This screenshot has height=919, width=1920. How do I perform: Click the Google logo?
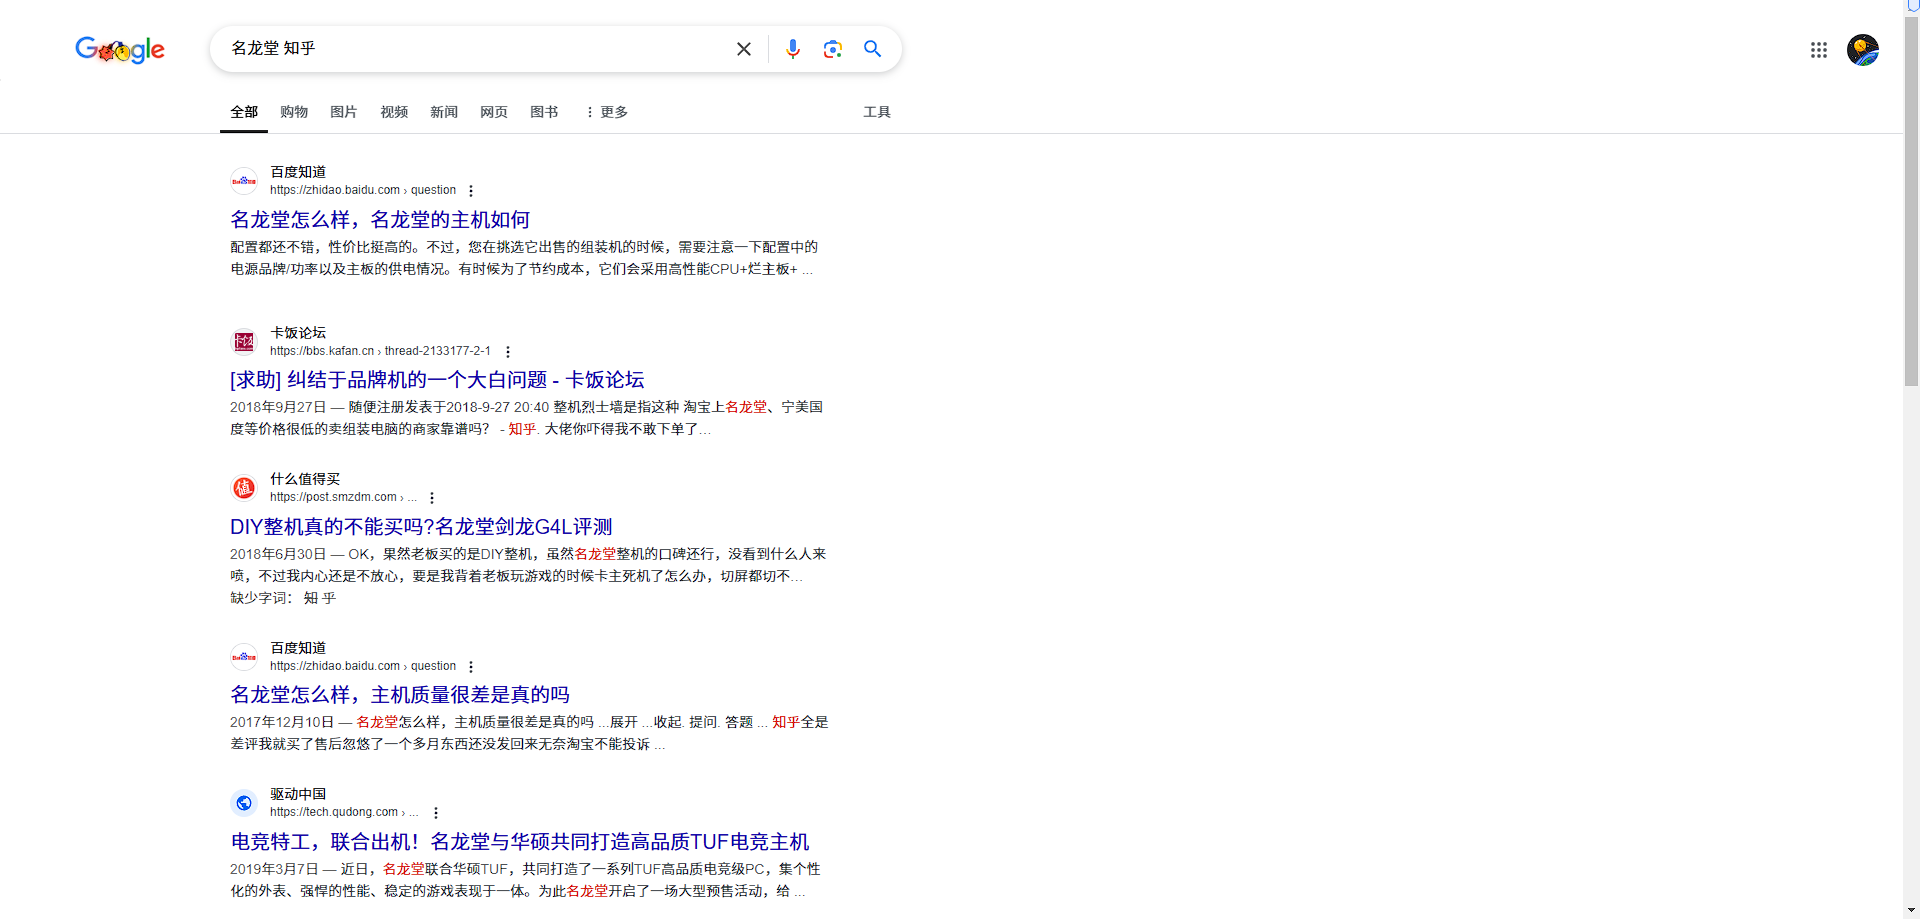[120, 49]
